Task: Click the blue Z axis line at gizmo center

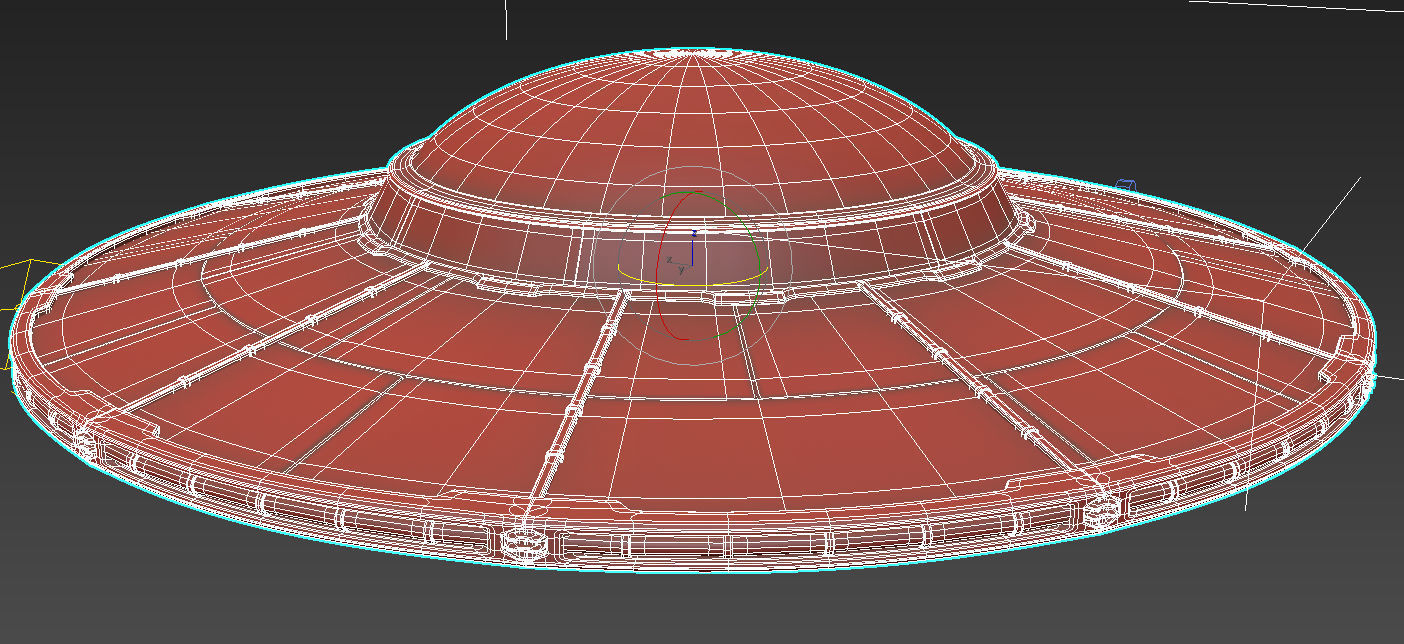Action: (x=693, y=248)
